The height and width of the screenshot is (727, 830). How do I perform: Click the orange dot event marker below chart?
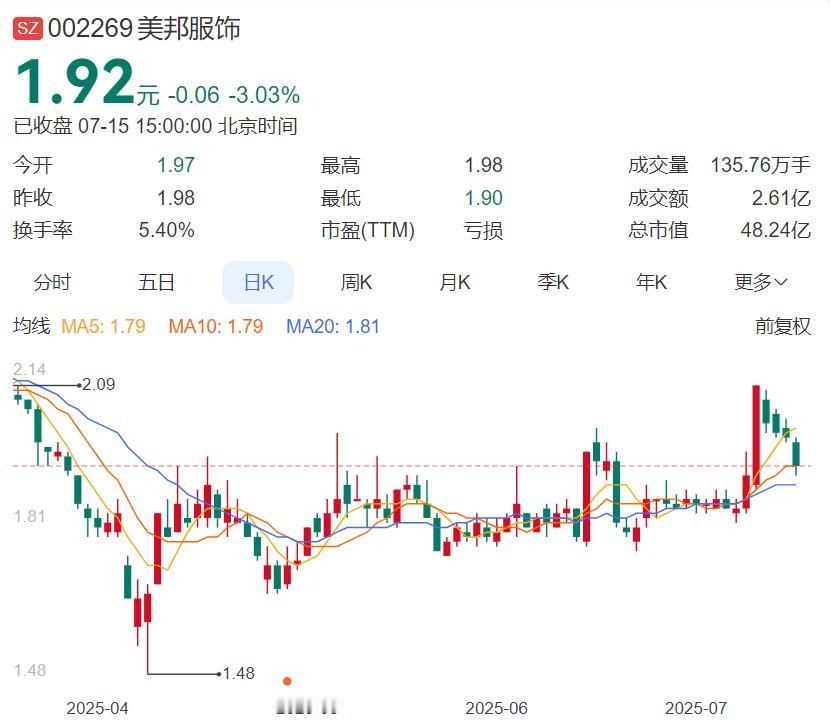(x=287, y=681)
